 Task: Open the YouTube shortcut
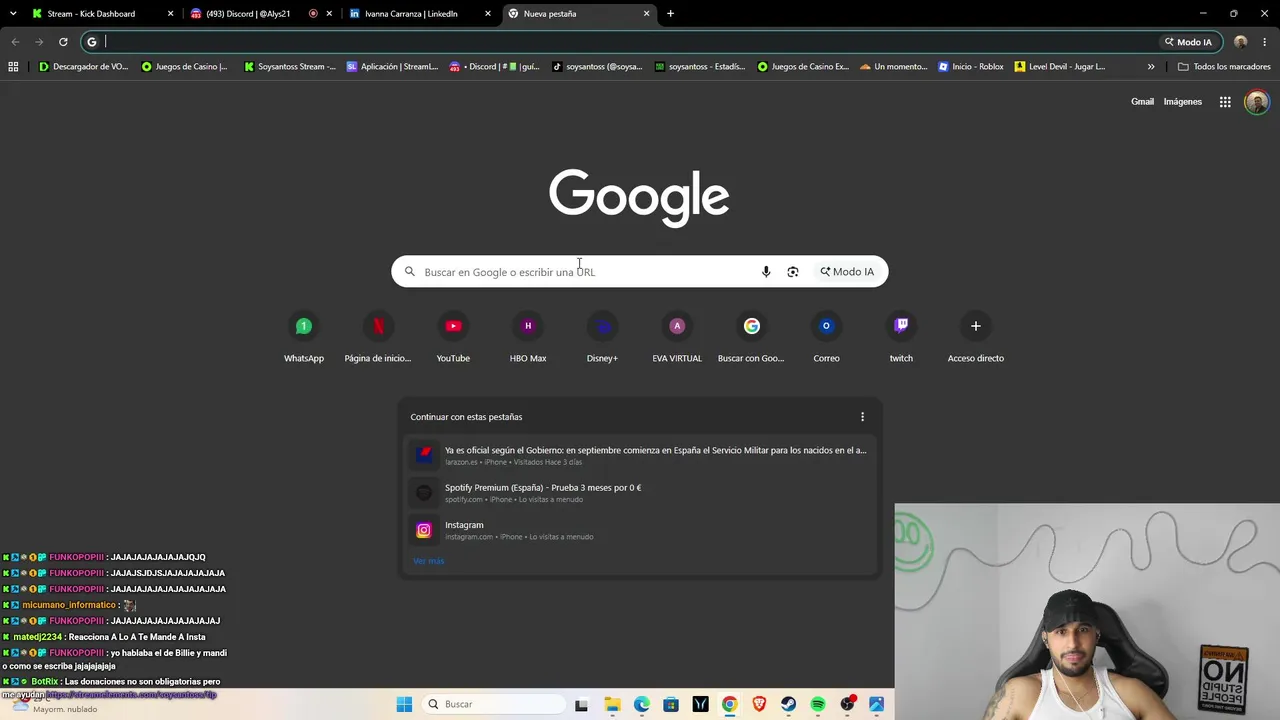point(453,338)
